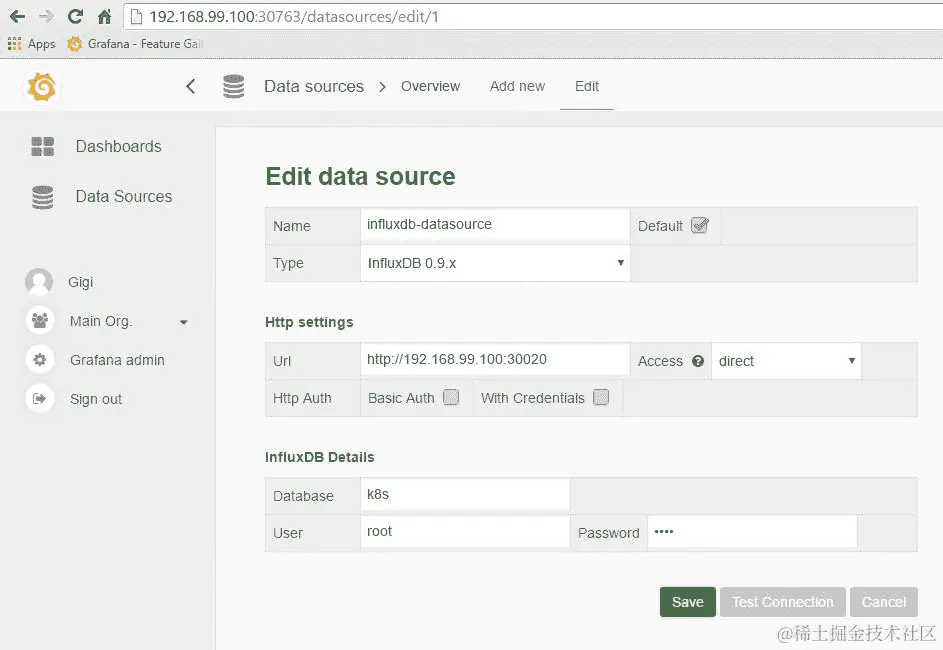Click the breadcrumb right chevron
The height and width of the screenshot is (650, 943).
coord(382,87)
